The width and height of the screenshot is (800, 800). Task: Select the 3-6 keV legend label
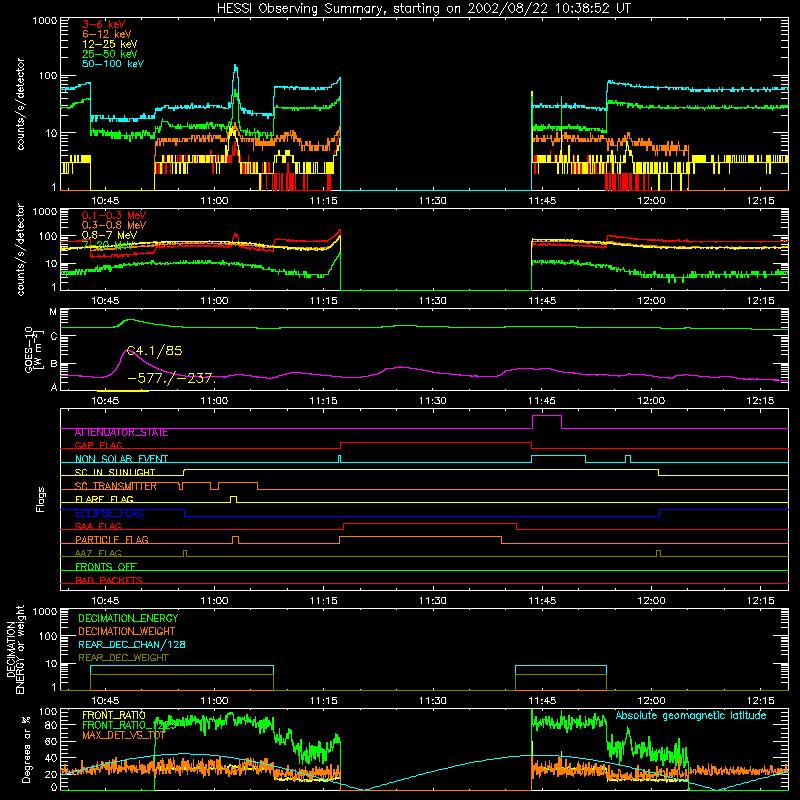103,24
